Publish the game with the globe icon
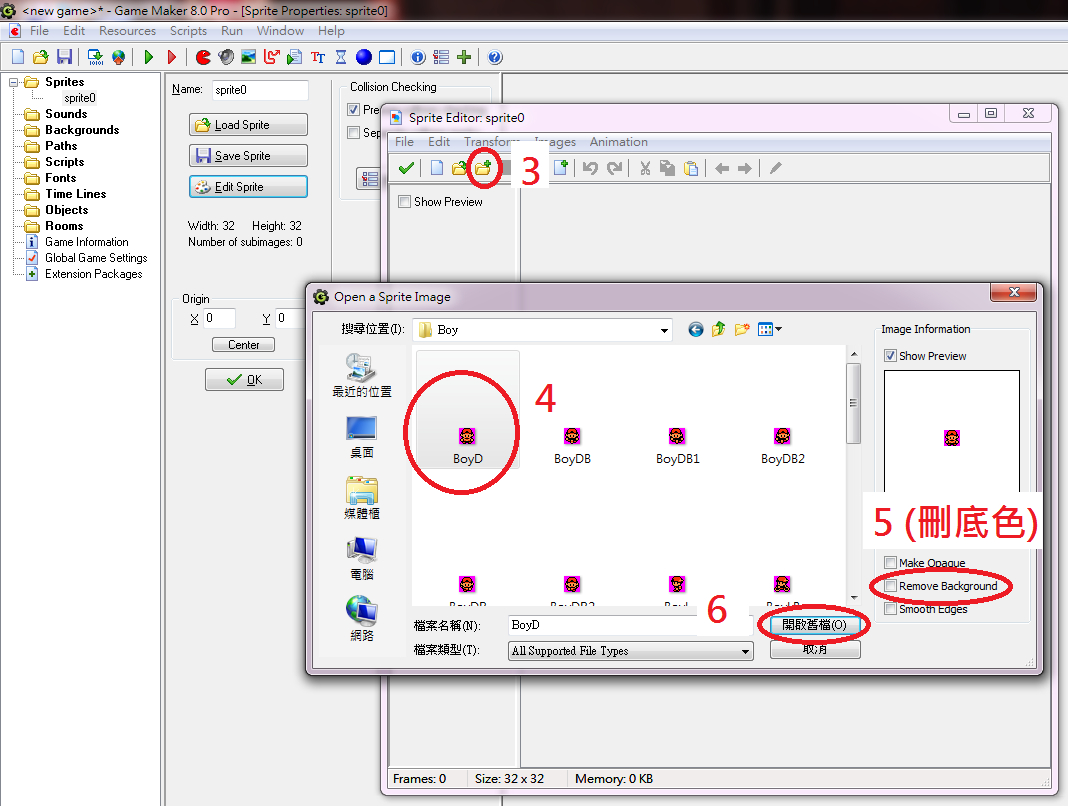 119,57
